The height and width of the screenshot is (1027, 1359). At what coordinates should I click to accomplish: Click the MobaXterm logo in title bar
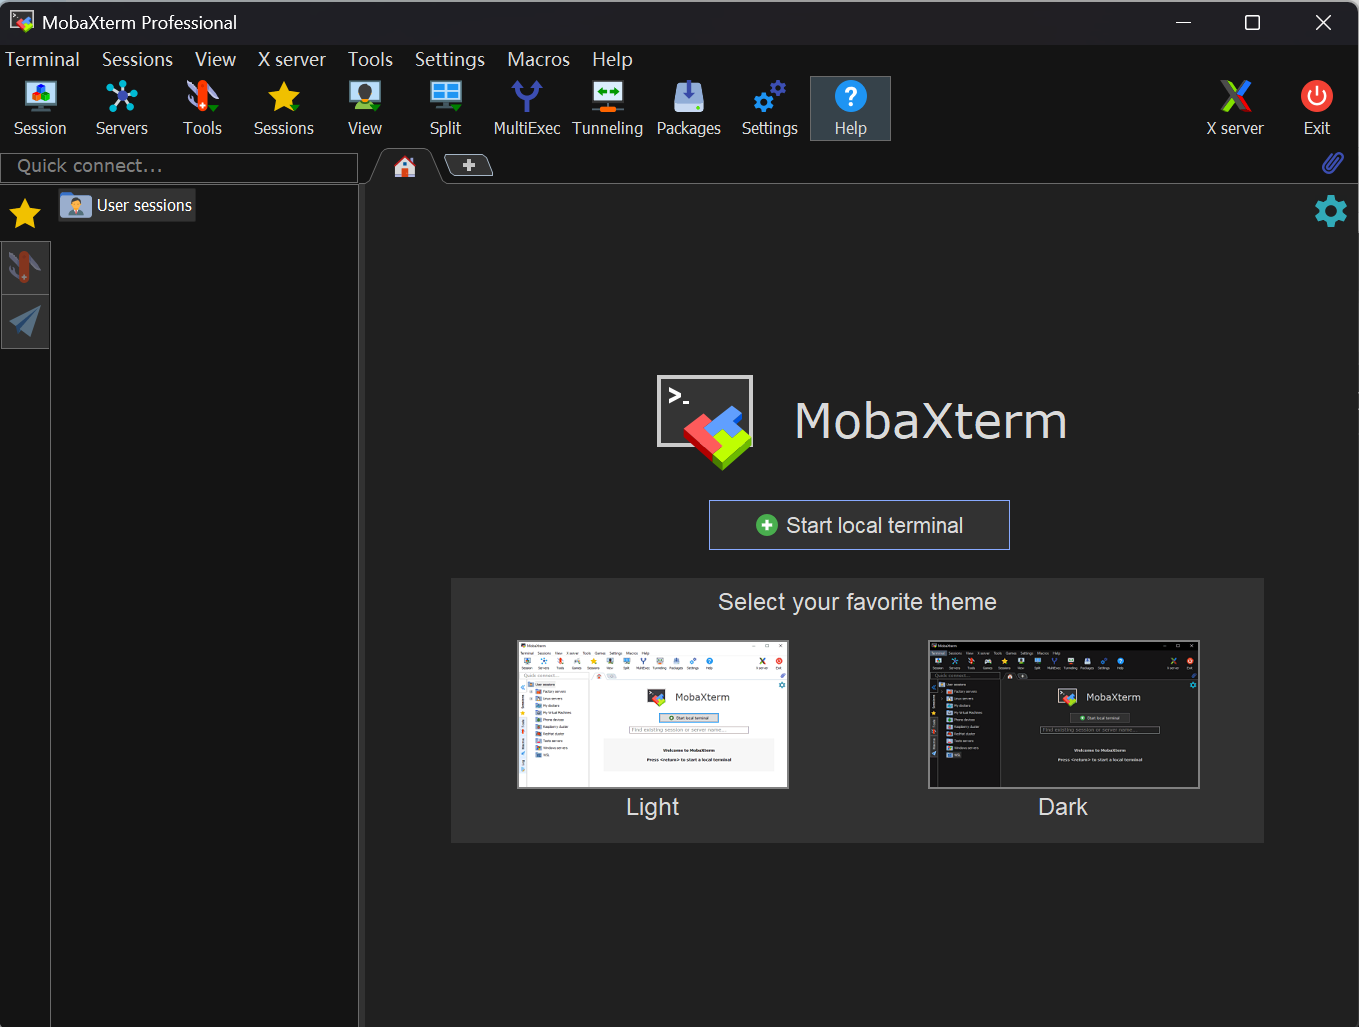click(21, 22)
